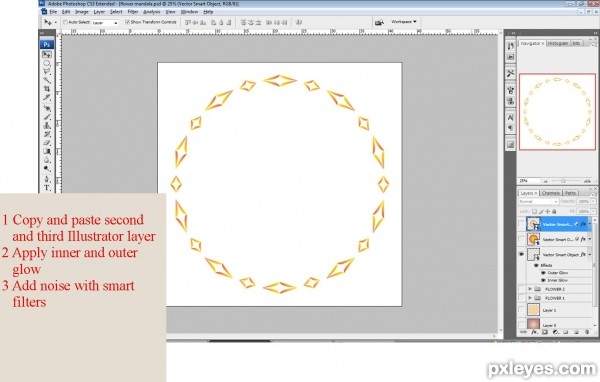Viewport: 600px width, 382px height.
Task: Switch to the Channels tab
Action: [551, 193]
